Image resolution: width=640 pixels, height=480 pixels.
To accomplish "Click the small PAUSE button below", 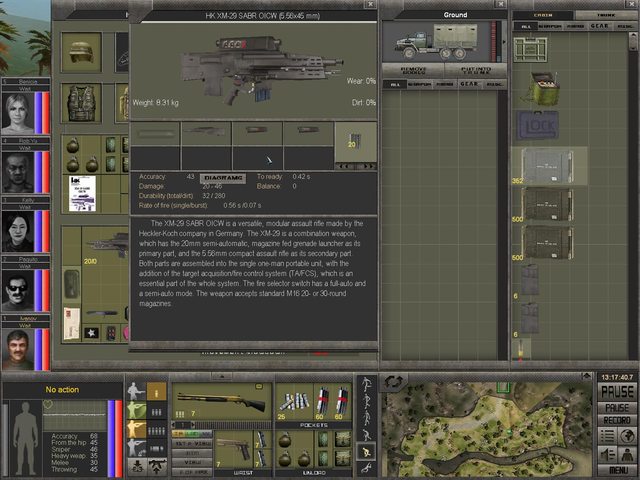I will pyautogui.click(x=617, y=408).
